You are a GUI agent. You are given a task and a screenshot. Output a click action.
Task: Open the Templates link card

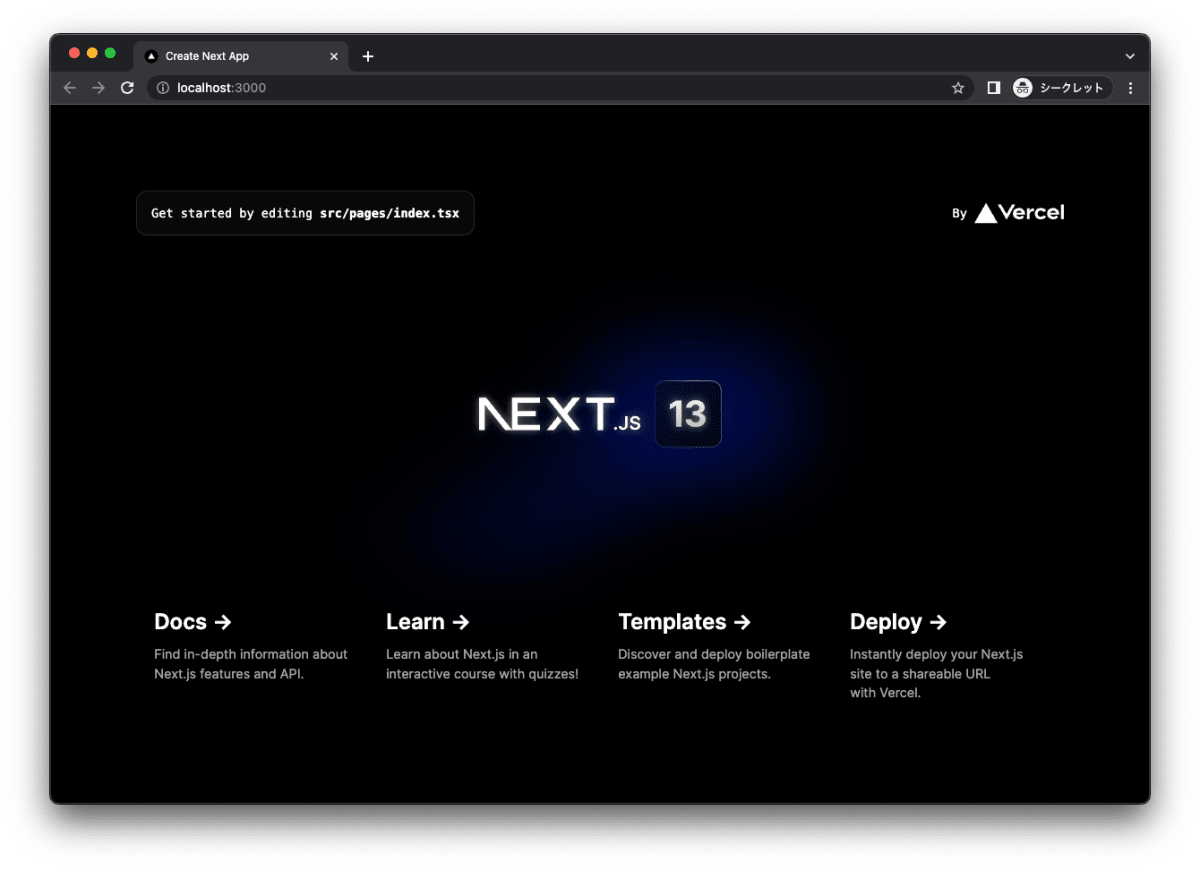pos(717,647)
